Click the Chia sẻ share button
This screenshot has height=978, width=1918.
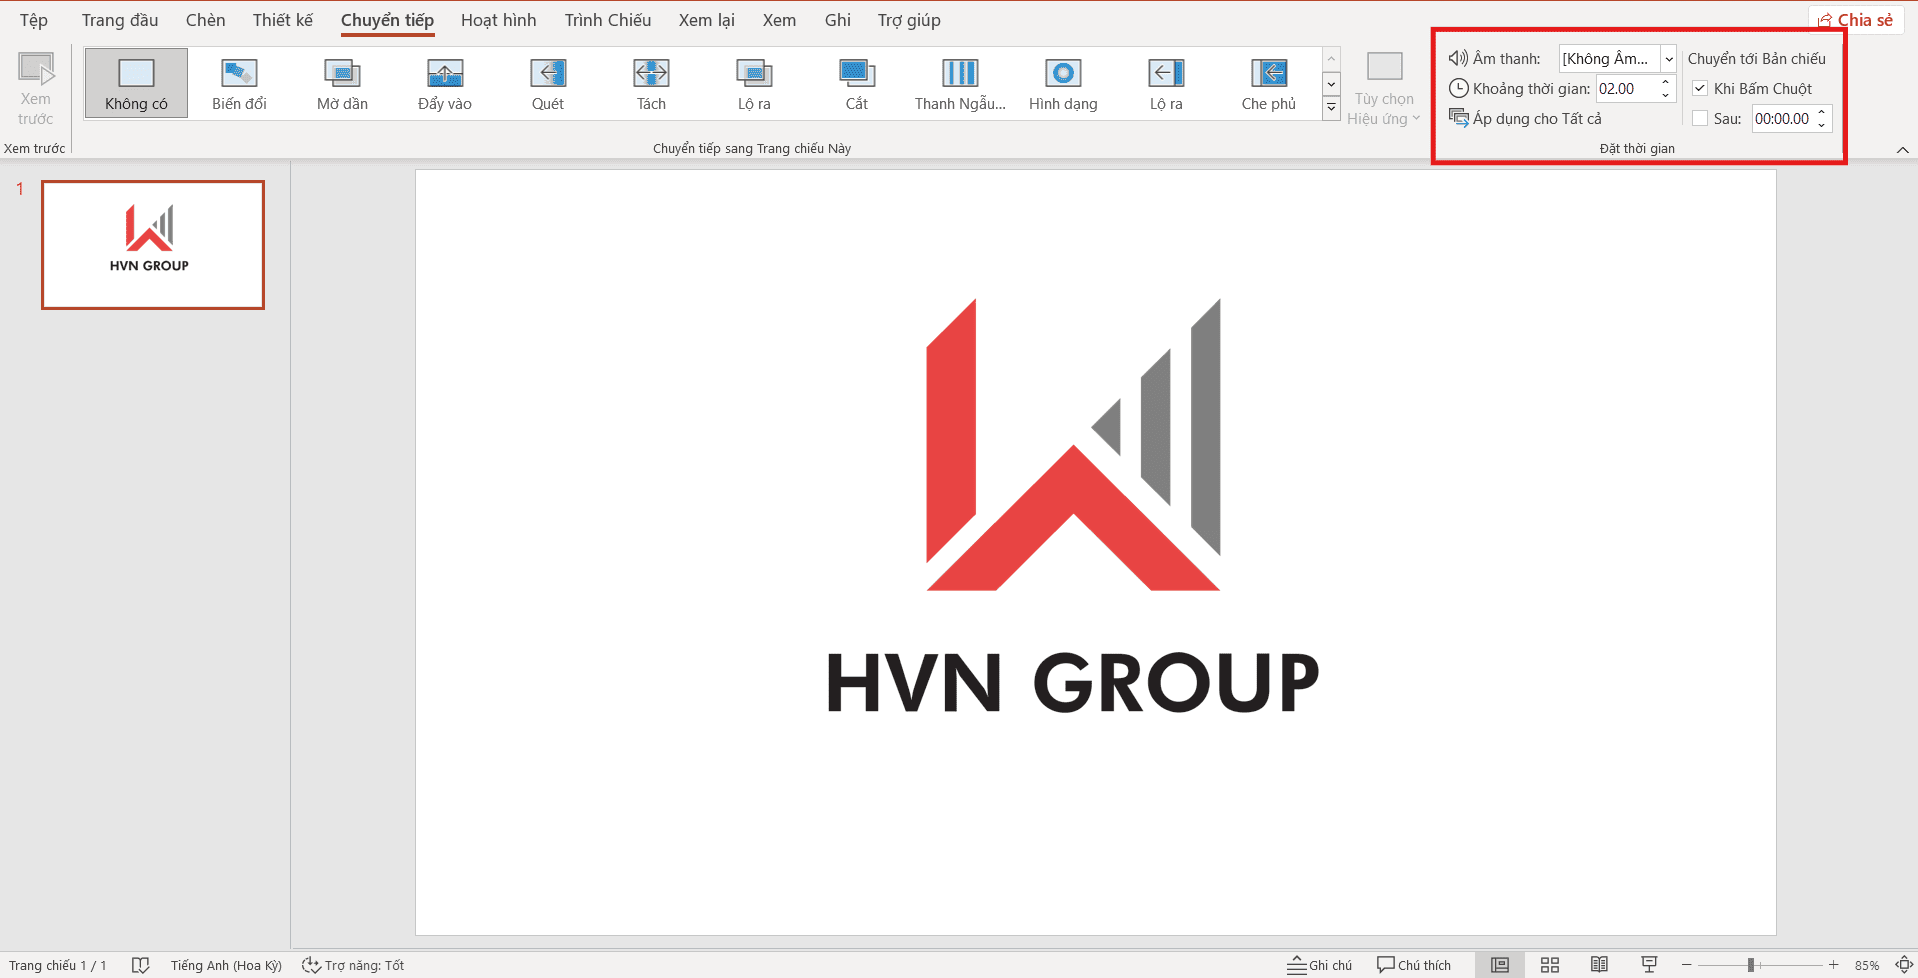click(1856, 20)
